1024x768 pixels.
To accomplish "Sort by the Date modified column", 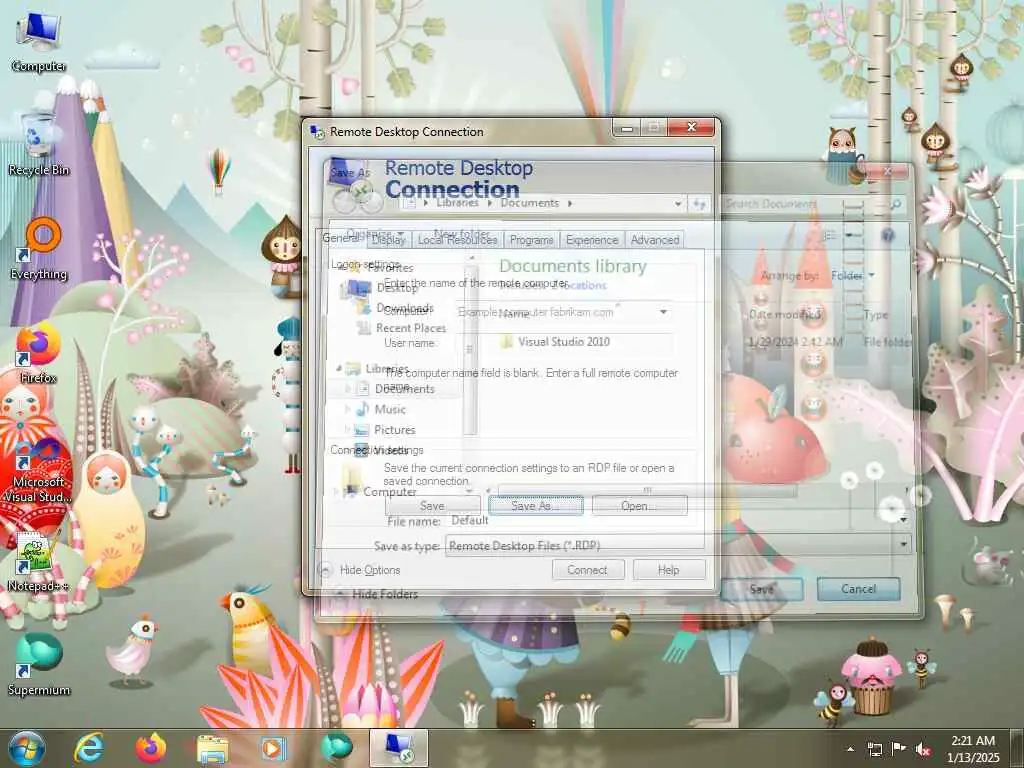I will (784, 315).
